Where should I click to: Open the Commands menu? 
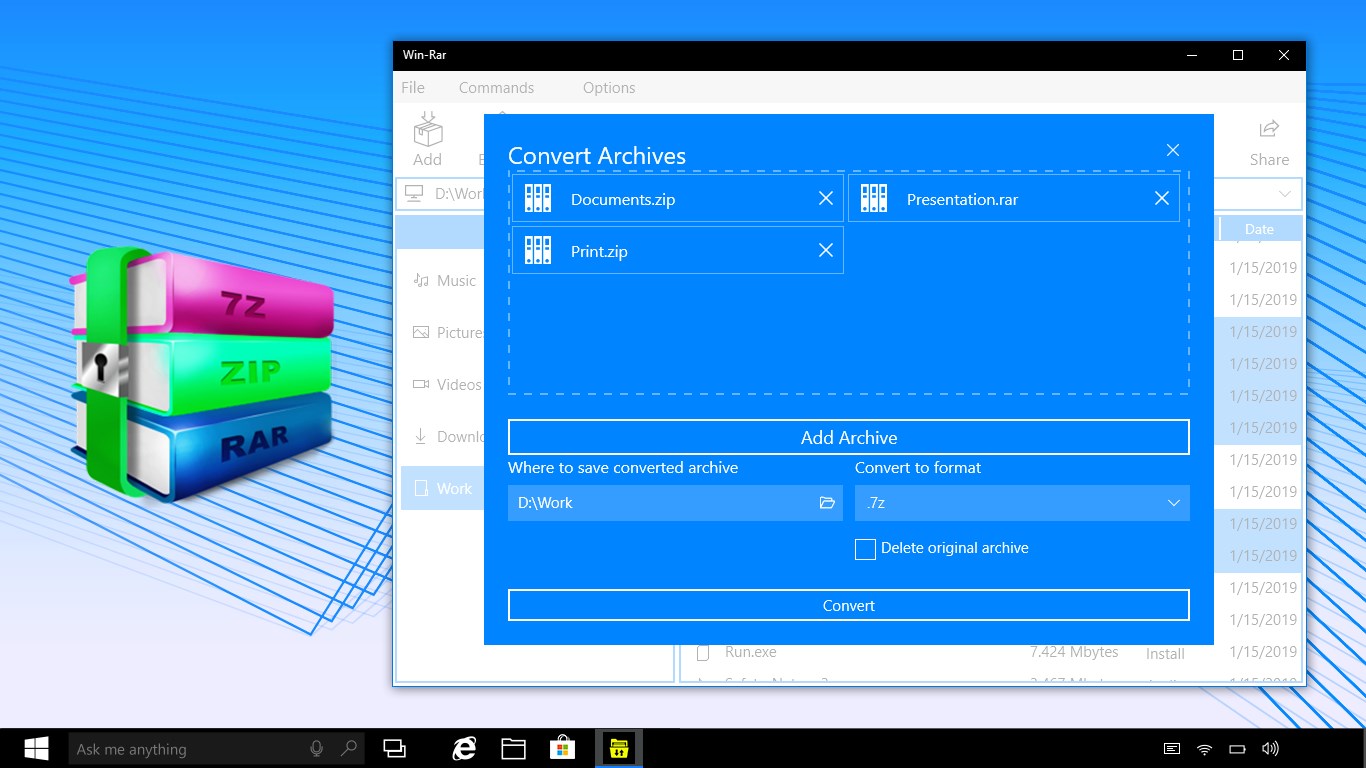pos(496,88)
